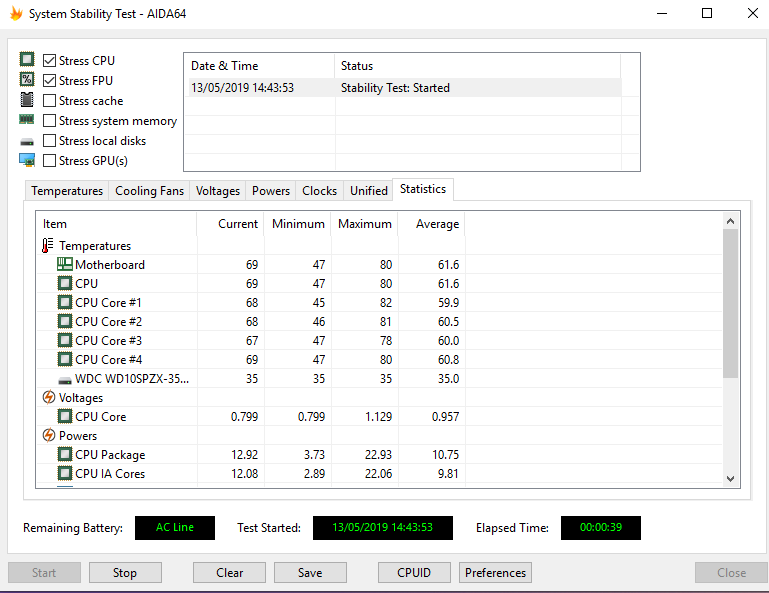Click the monitor icon beside Stress GPU(s)
Viewport: 769px width, 593px height.
[27, 160]
